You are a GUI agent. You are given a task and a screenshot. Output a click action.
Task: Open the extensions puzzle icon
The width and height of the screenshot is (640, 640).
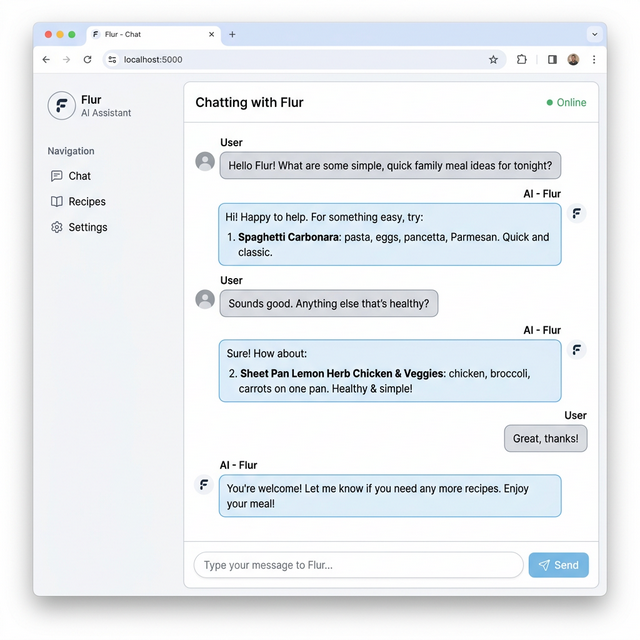click(521, 60)
